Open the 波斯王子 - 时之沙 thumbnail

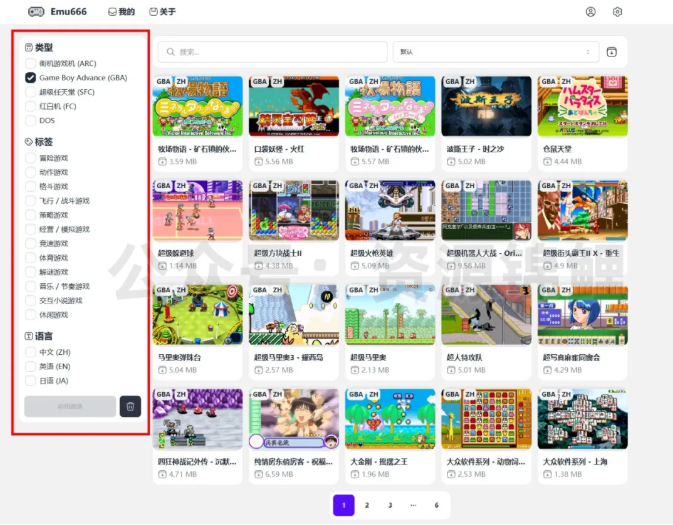click(486, 106)
